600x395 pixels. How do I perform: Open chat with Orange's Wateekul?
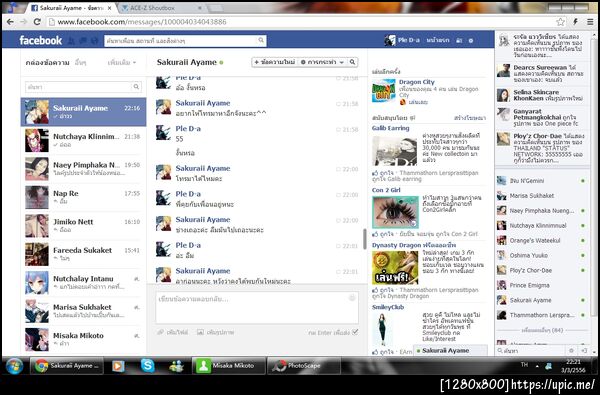click(541, 240)
